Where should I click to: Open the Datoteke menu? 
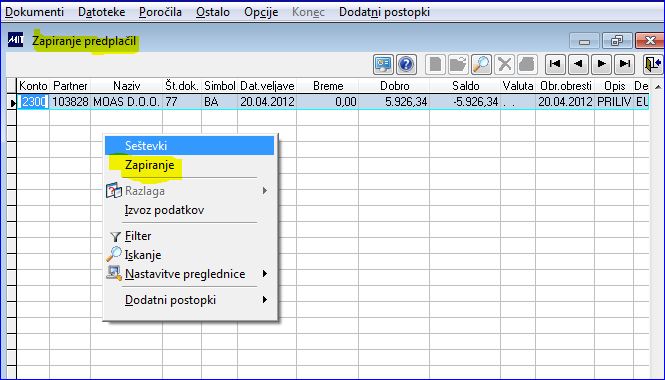point(101,12)
